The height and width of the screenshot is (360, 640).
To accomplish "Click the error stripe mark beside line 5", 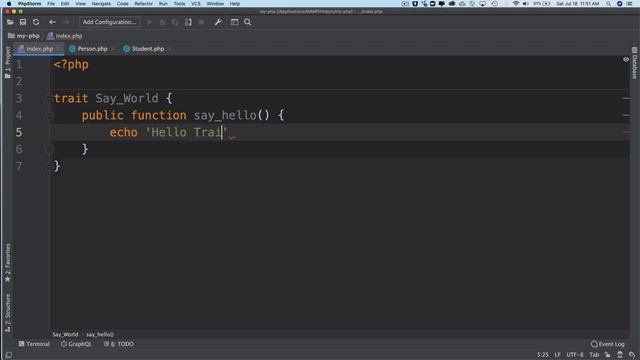I will click(x=626, y=132).
